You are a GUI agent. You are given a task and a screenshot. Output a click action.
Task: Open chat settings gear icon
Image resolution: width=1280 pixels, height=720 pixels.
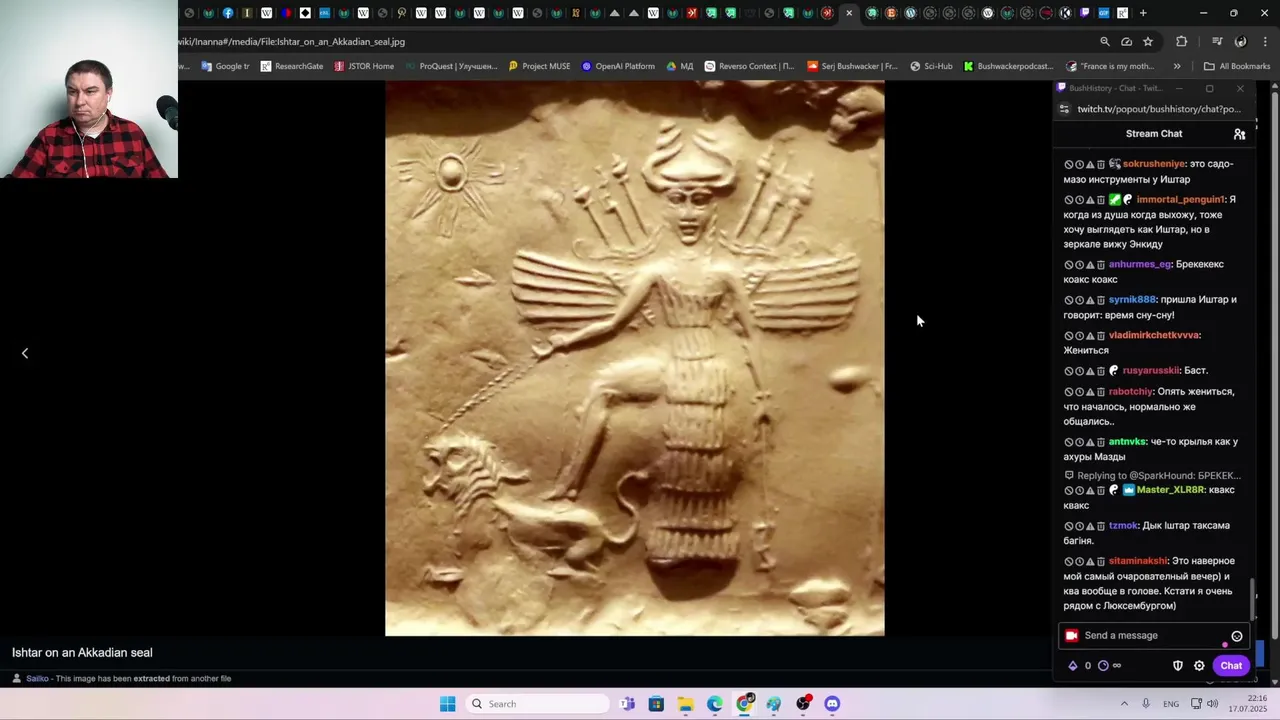coord(1199,666)
